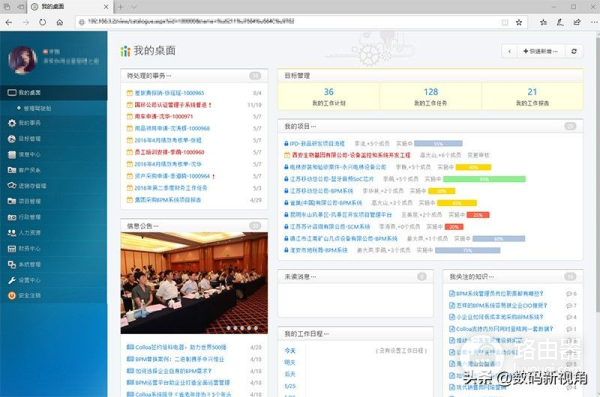Click the lock icon beside the IPD project
Viewport: 600px width, 397px height.
(286, 144)
